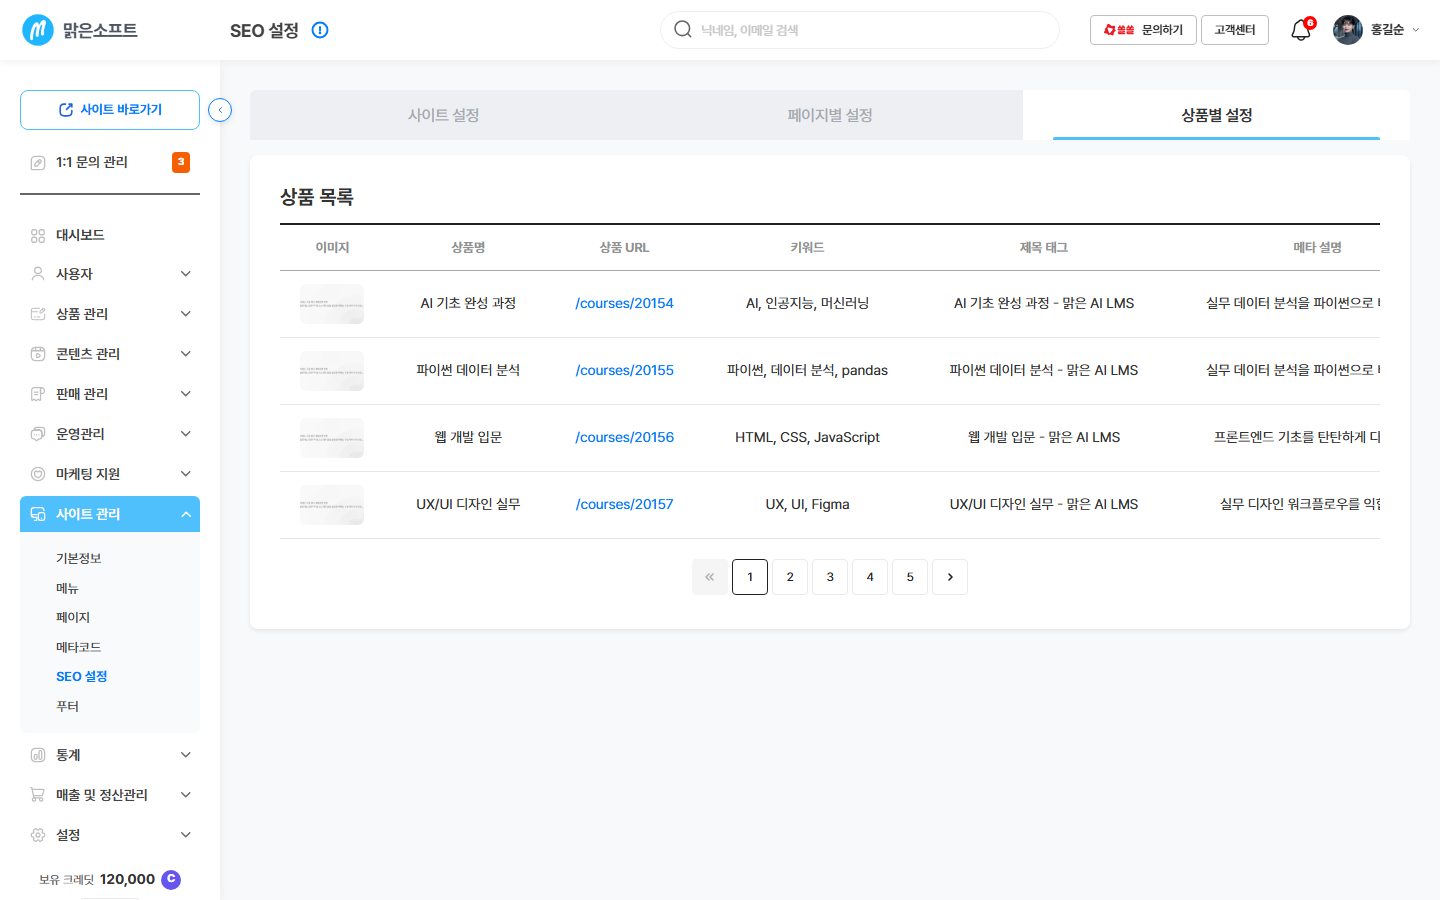
Task: Expand the 운영관리 chevron
Action: click(186, 434)
